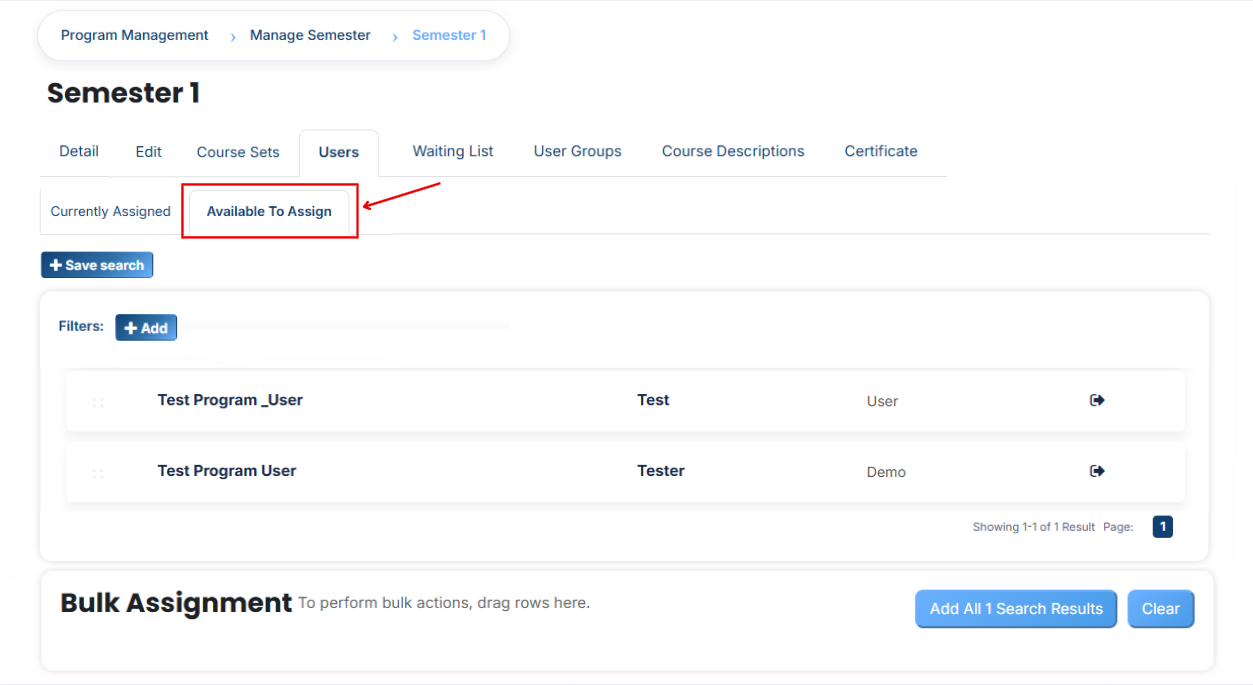Select the Available To Assign sub-tab
This screenshot has height=685, width=1253.
(x=269, y=211)
